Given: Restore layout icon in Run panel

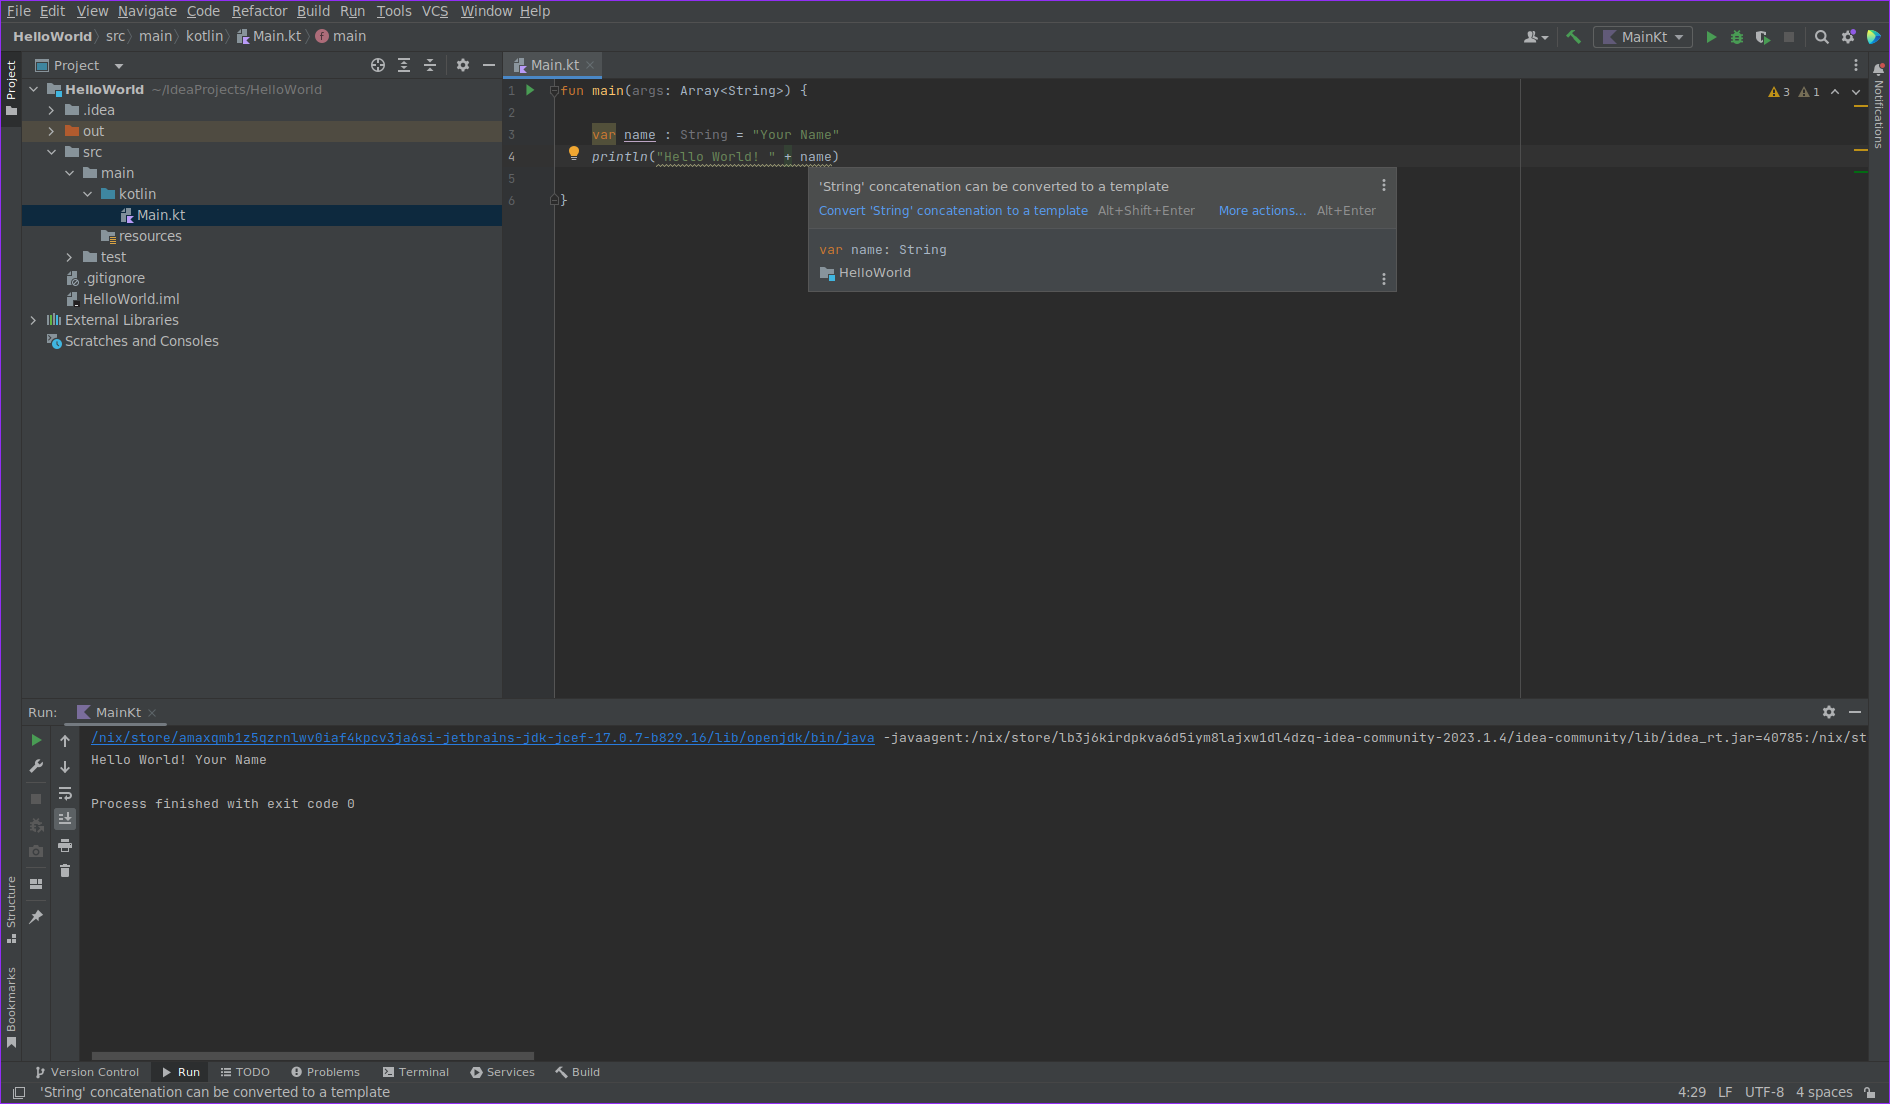Looking at the screenshot, I should [36, 884].
